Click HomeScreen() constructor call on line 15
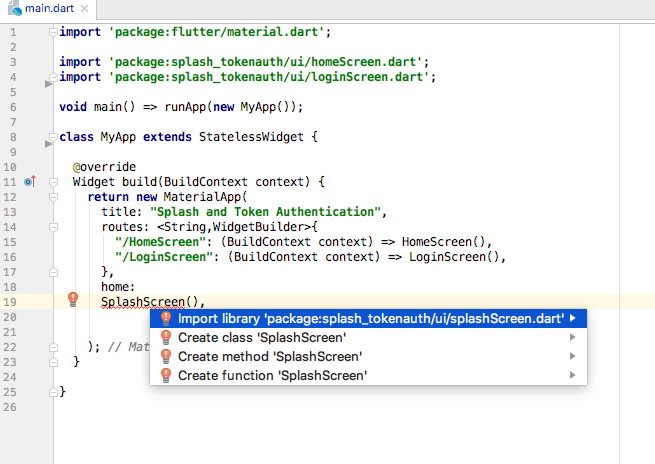The image size is (655, 464). coord(443,242)
